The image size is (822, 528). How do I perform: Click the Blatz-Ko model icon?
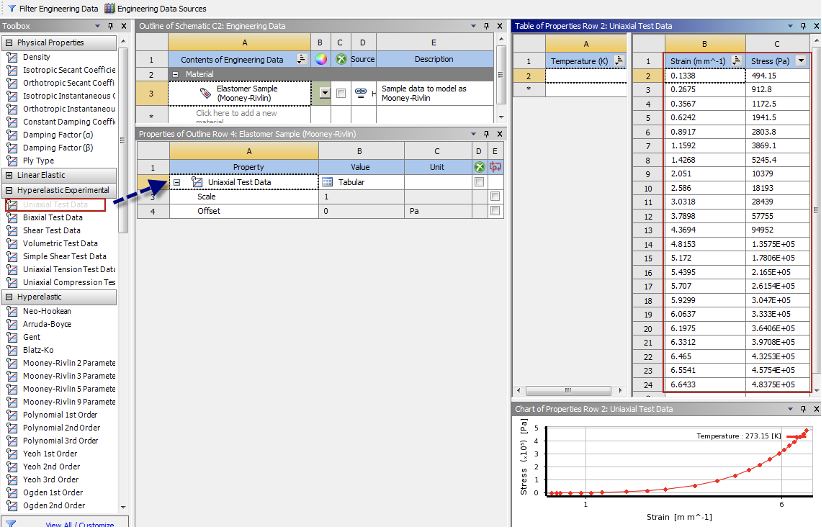(x=12, y=350)
